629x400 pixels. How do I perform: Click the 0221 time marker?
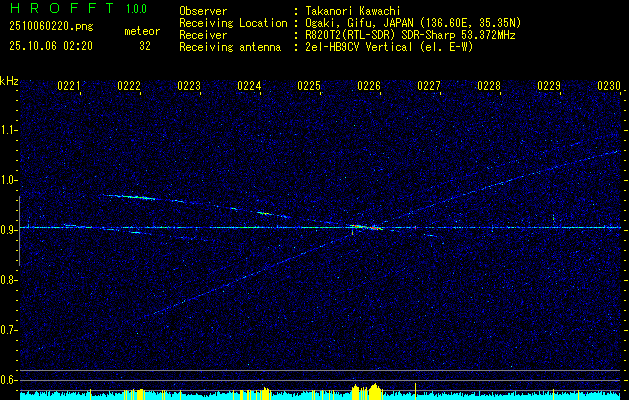click(x=69, y=86)
